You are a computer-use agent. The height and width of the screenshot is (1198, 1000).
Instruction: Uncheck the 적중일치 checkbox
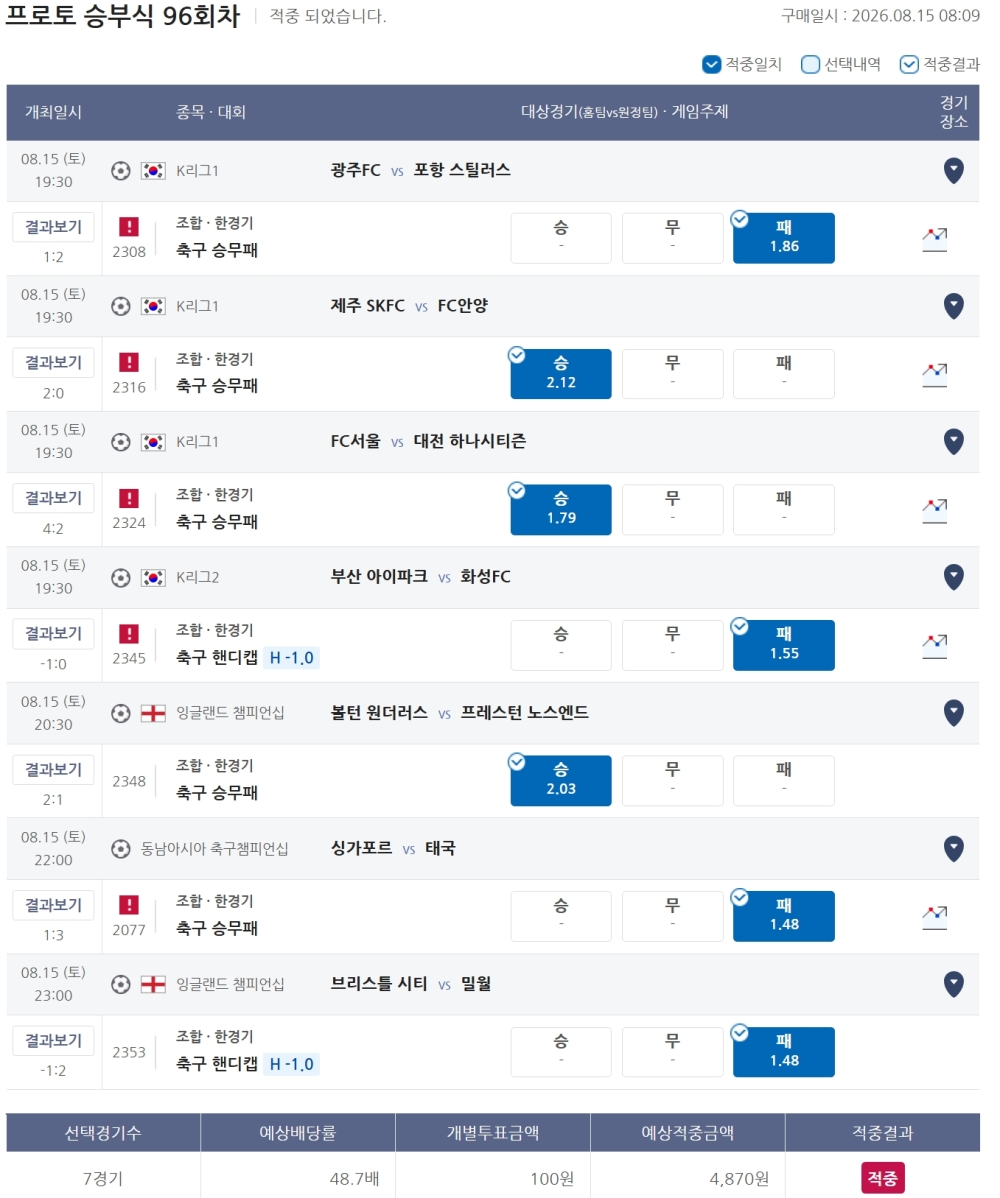point(711,64)
